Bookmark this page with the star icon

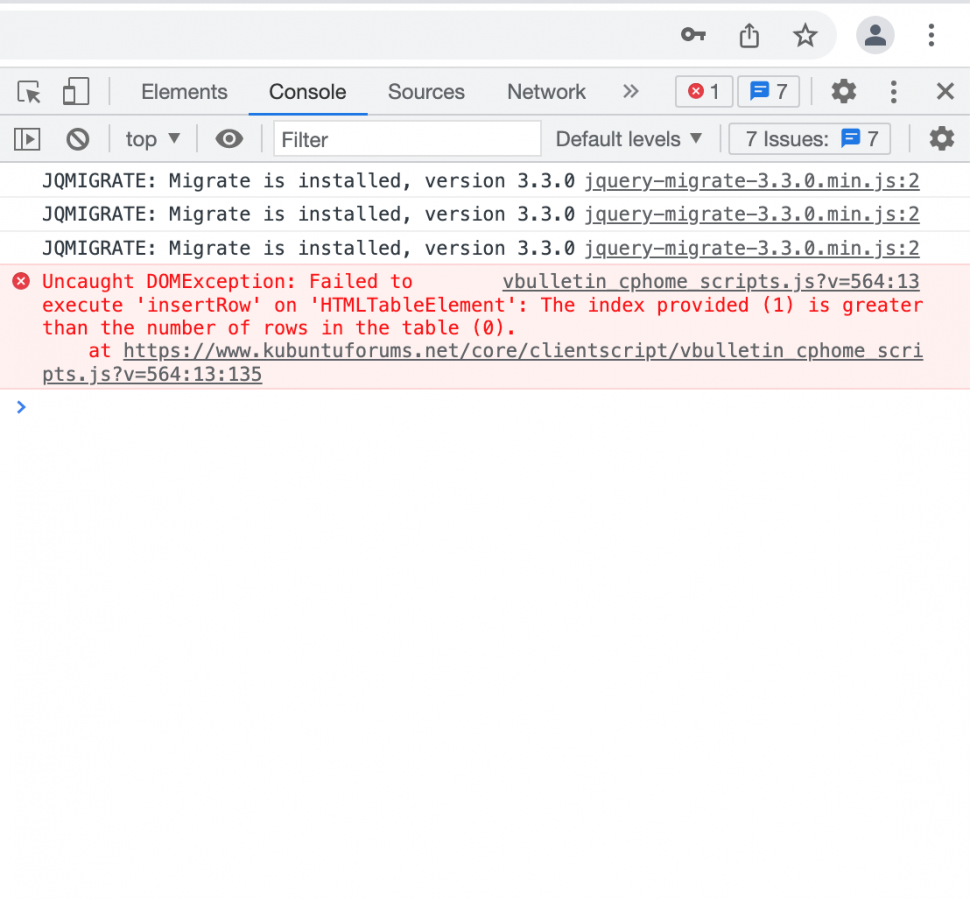805,35
